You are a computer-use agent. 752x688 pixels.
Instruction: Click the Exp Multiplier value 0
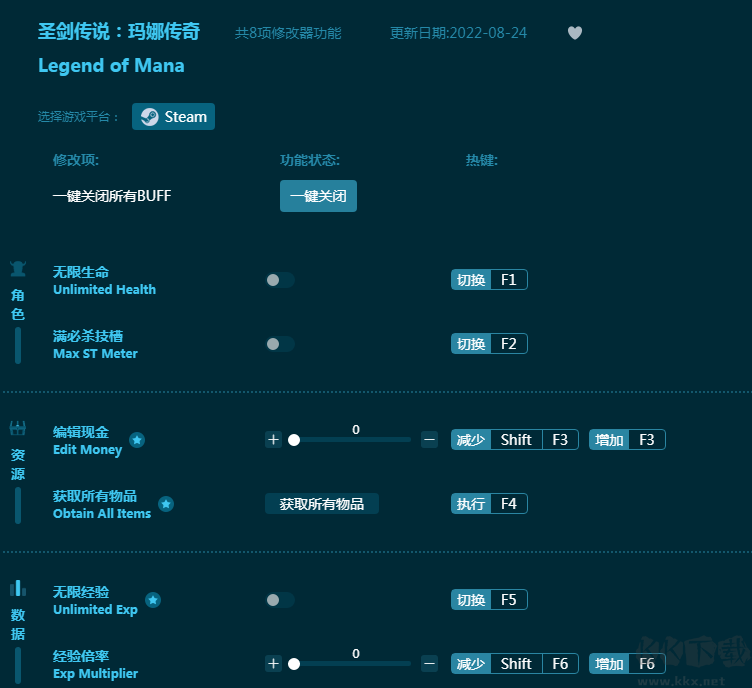356,653
